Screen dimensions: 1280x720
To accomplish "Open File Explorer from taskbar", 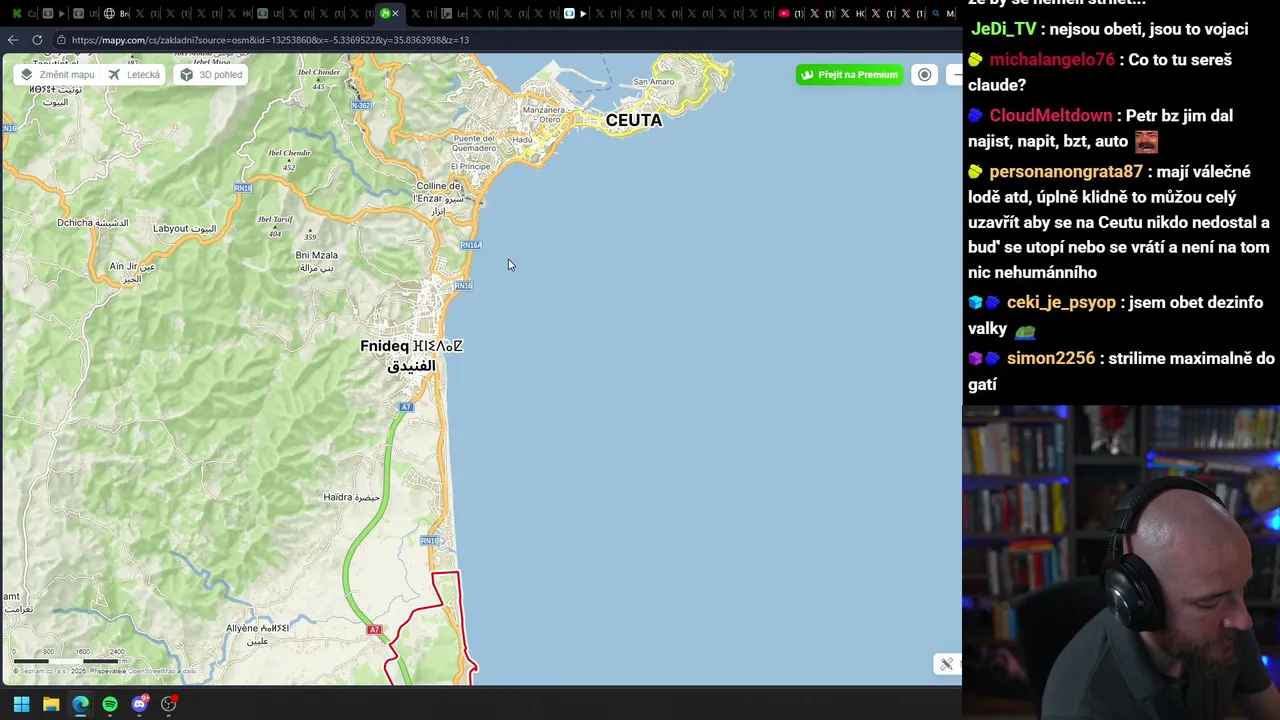I will point(51,704).
